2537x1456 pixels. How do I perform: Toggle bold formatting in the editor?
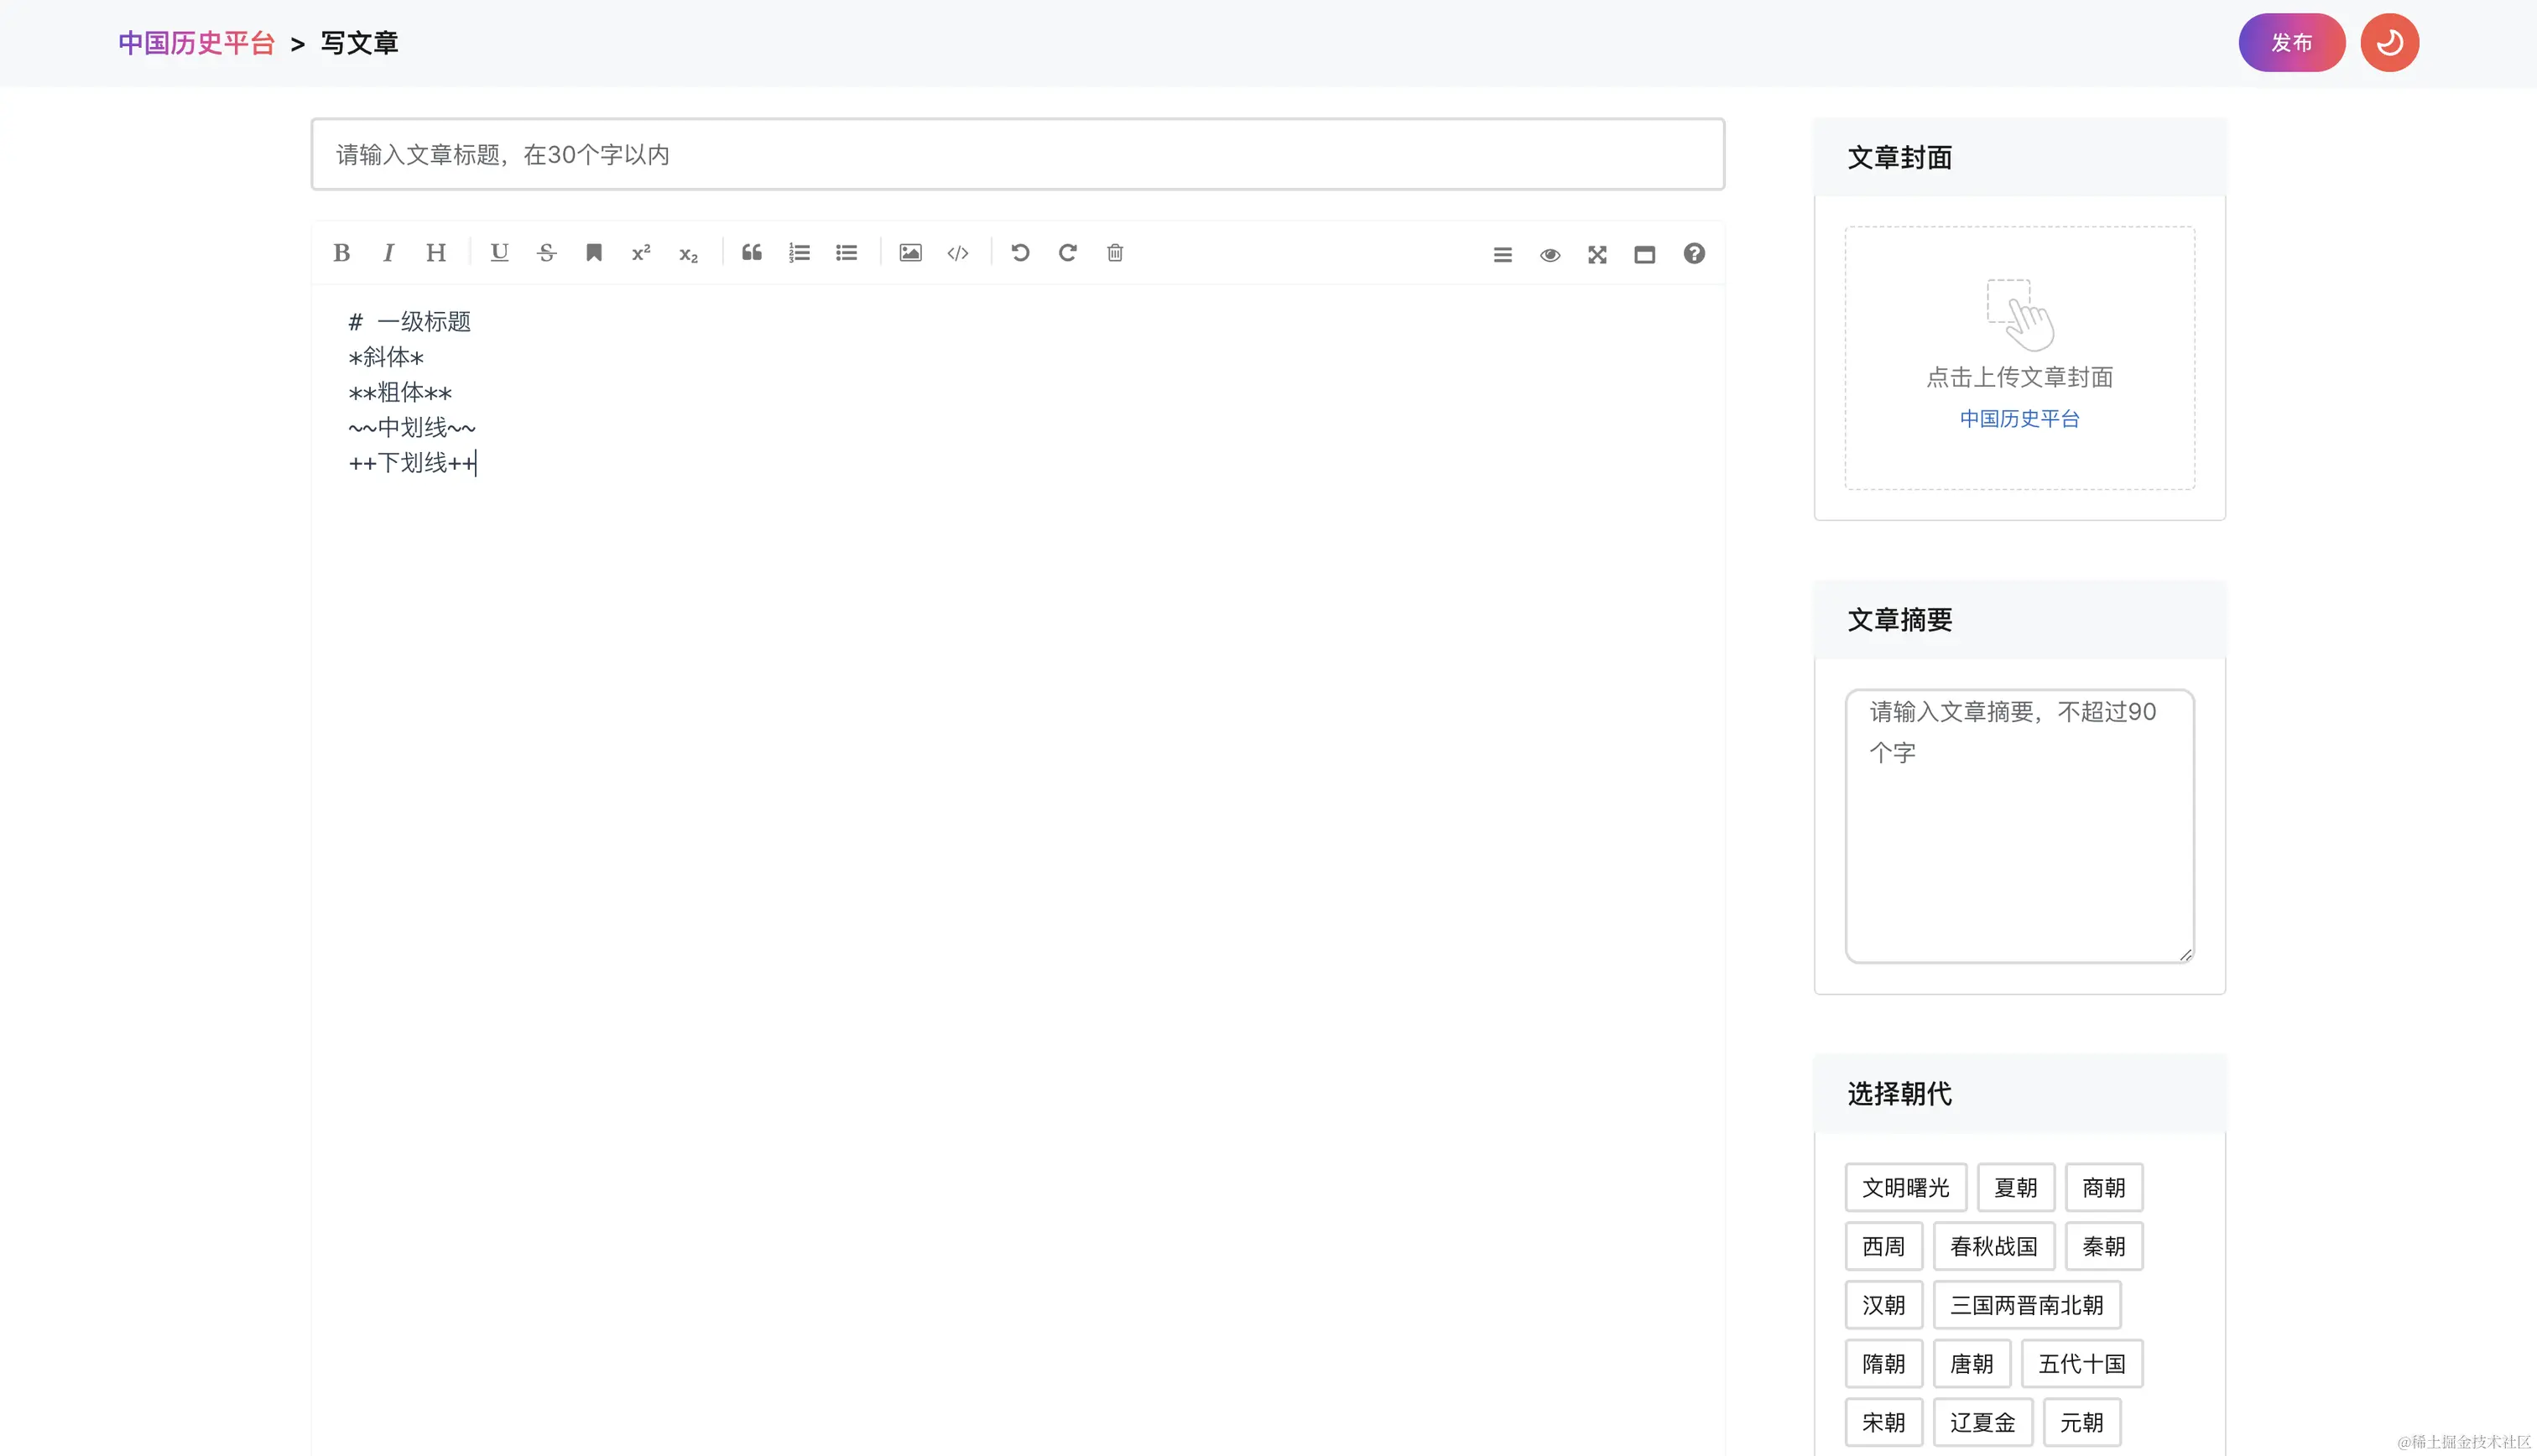341,253
